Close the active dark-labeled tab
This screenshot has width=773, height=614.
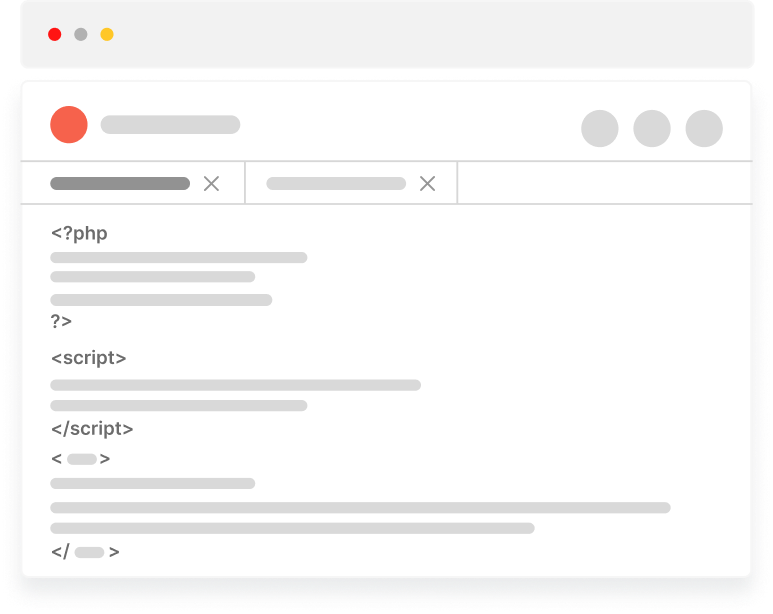coord(211,183)
